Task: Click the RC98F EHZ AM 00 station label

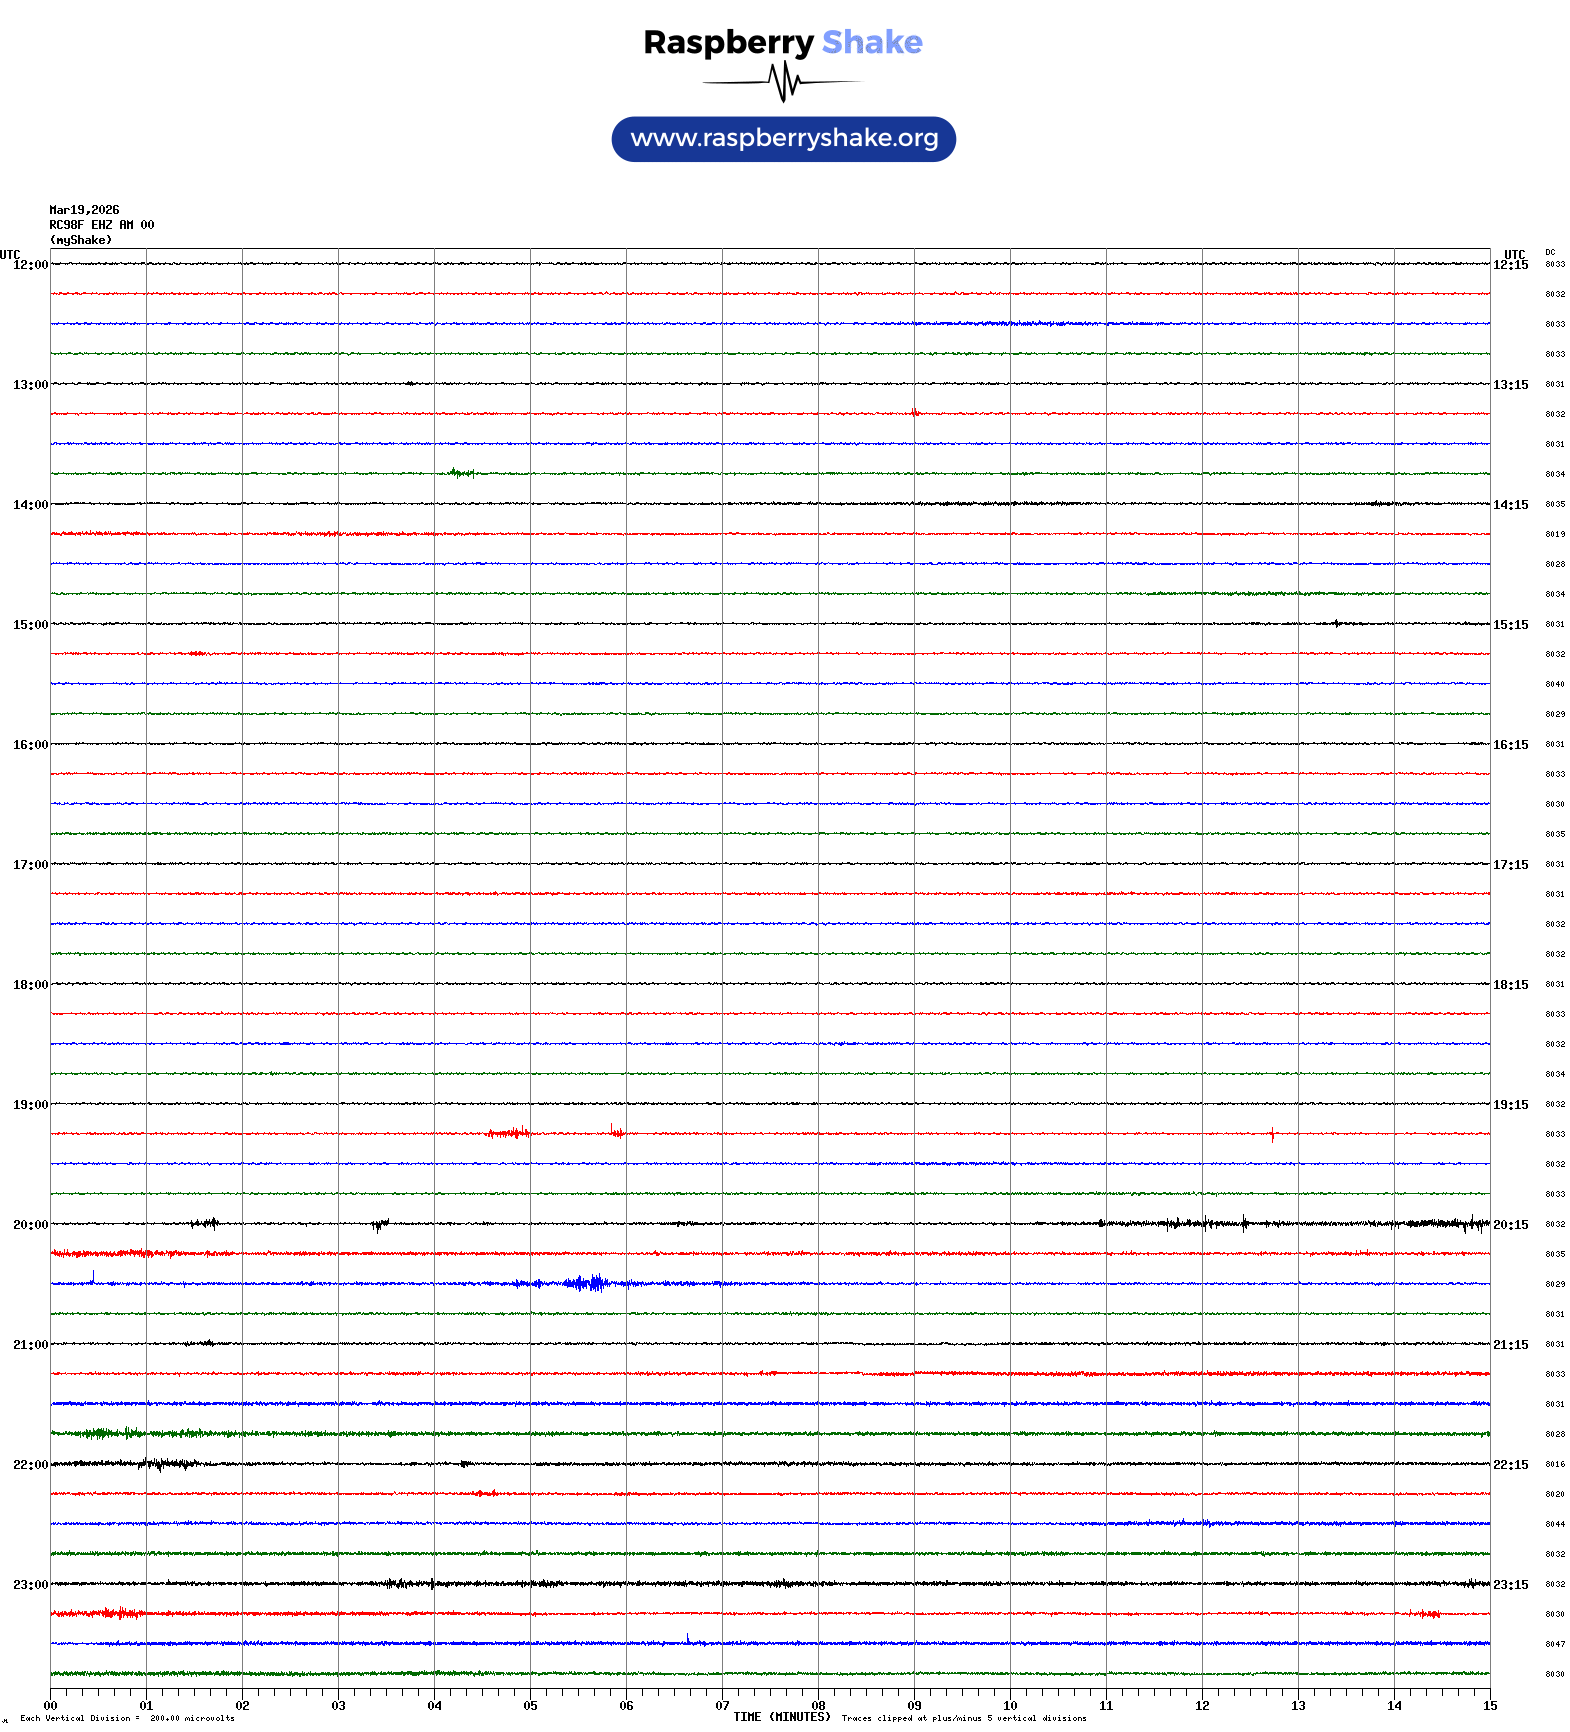Action: pos(101,225)
